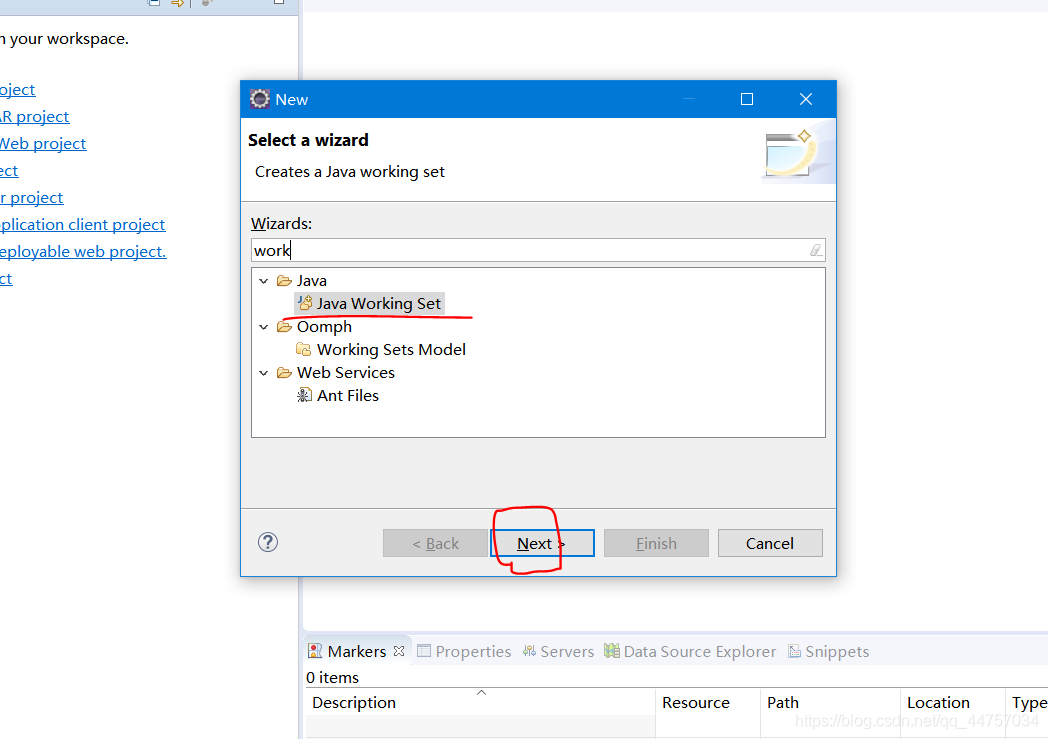Clear the wizard filter text
1048x739 pixels.
coord(815,251)
